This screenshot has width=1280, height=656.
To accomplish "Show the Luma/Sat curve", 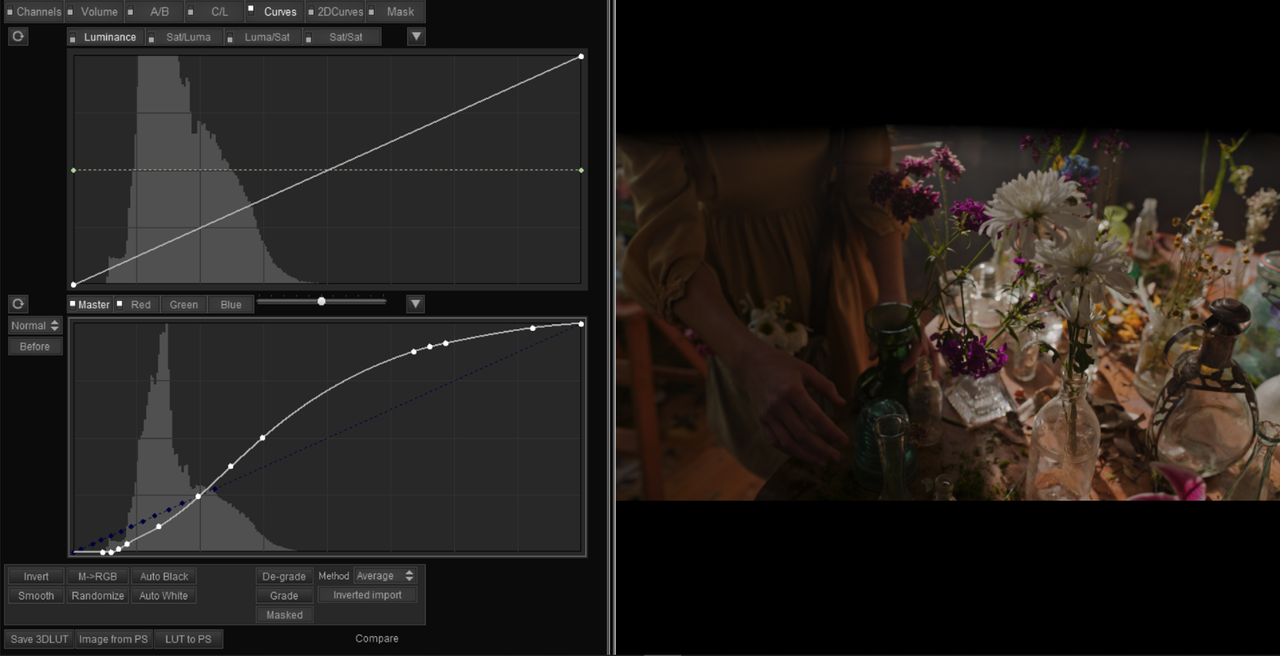I will pyautogui.click(x=262, y=37).
